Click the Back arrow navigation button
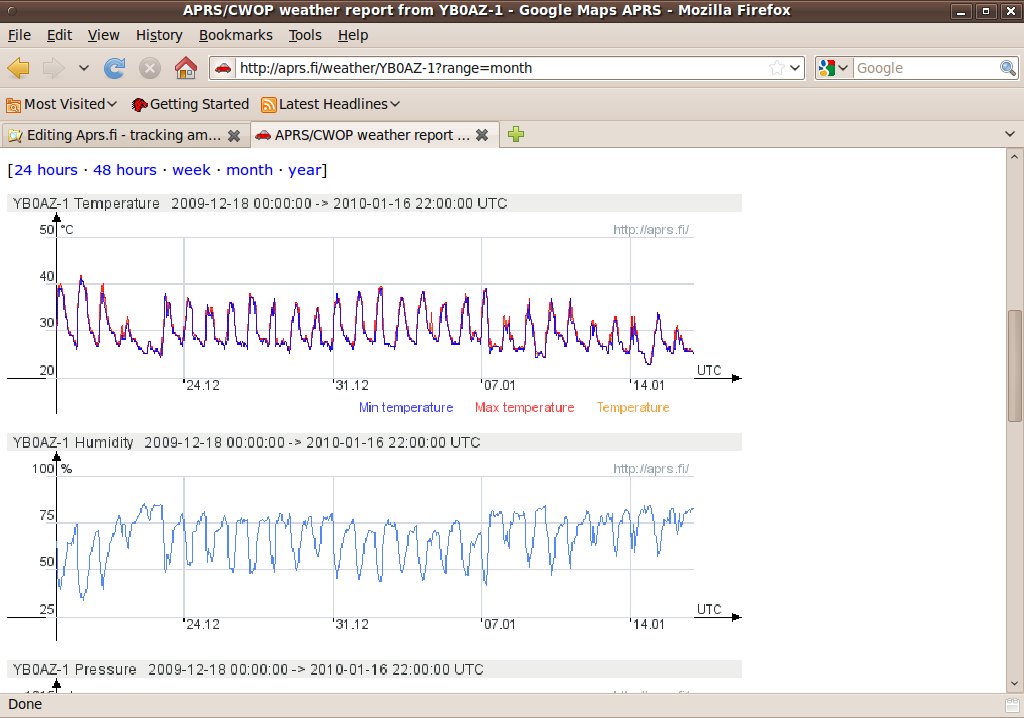This screenshot has height=718, width=1024. [x=19, y=68]
